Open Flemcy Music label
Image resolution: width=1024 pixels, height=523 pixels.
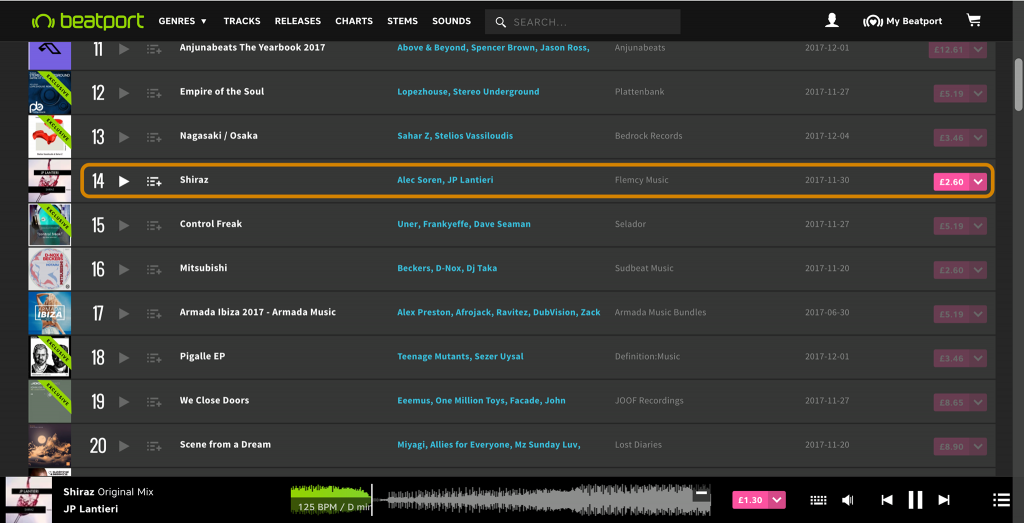pyautogui.click(x=641, y=180)
